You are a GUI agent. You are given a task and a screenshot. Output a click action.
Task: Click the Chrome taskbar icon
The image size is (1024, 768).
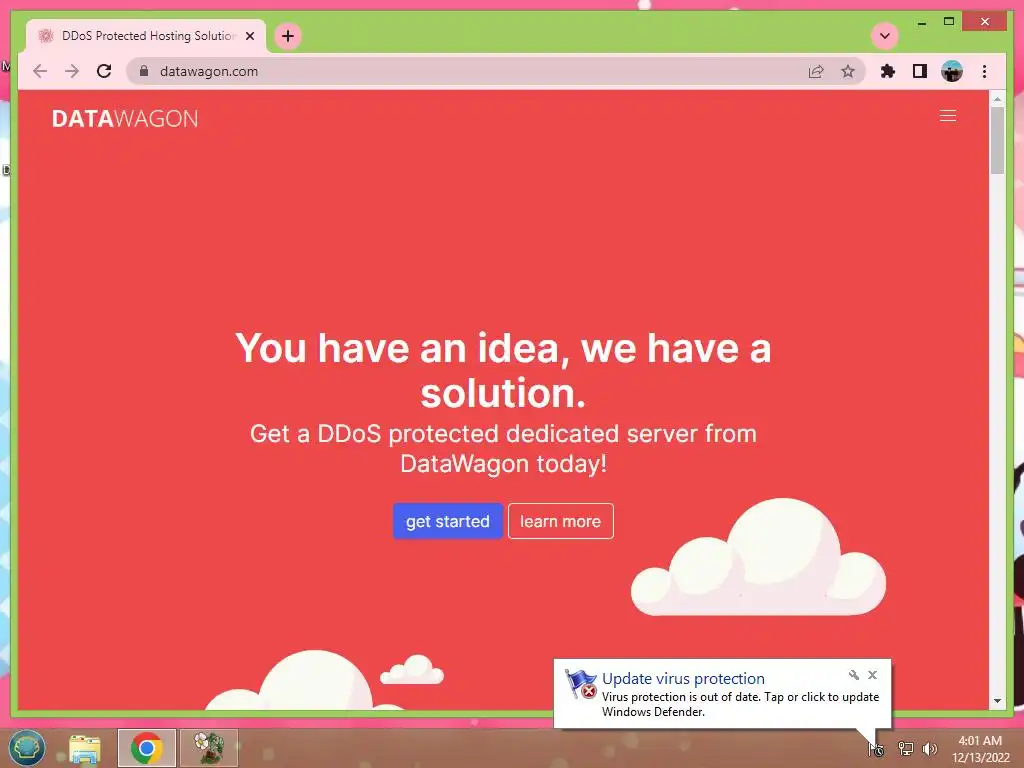tap(146, 748)
